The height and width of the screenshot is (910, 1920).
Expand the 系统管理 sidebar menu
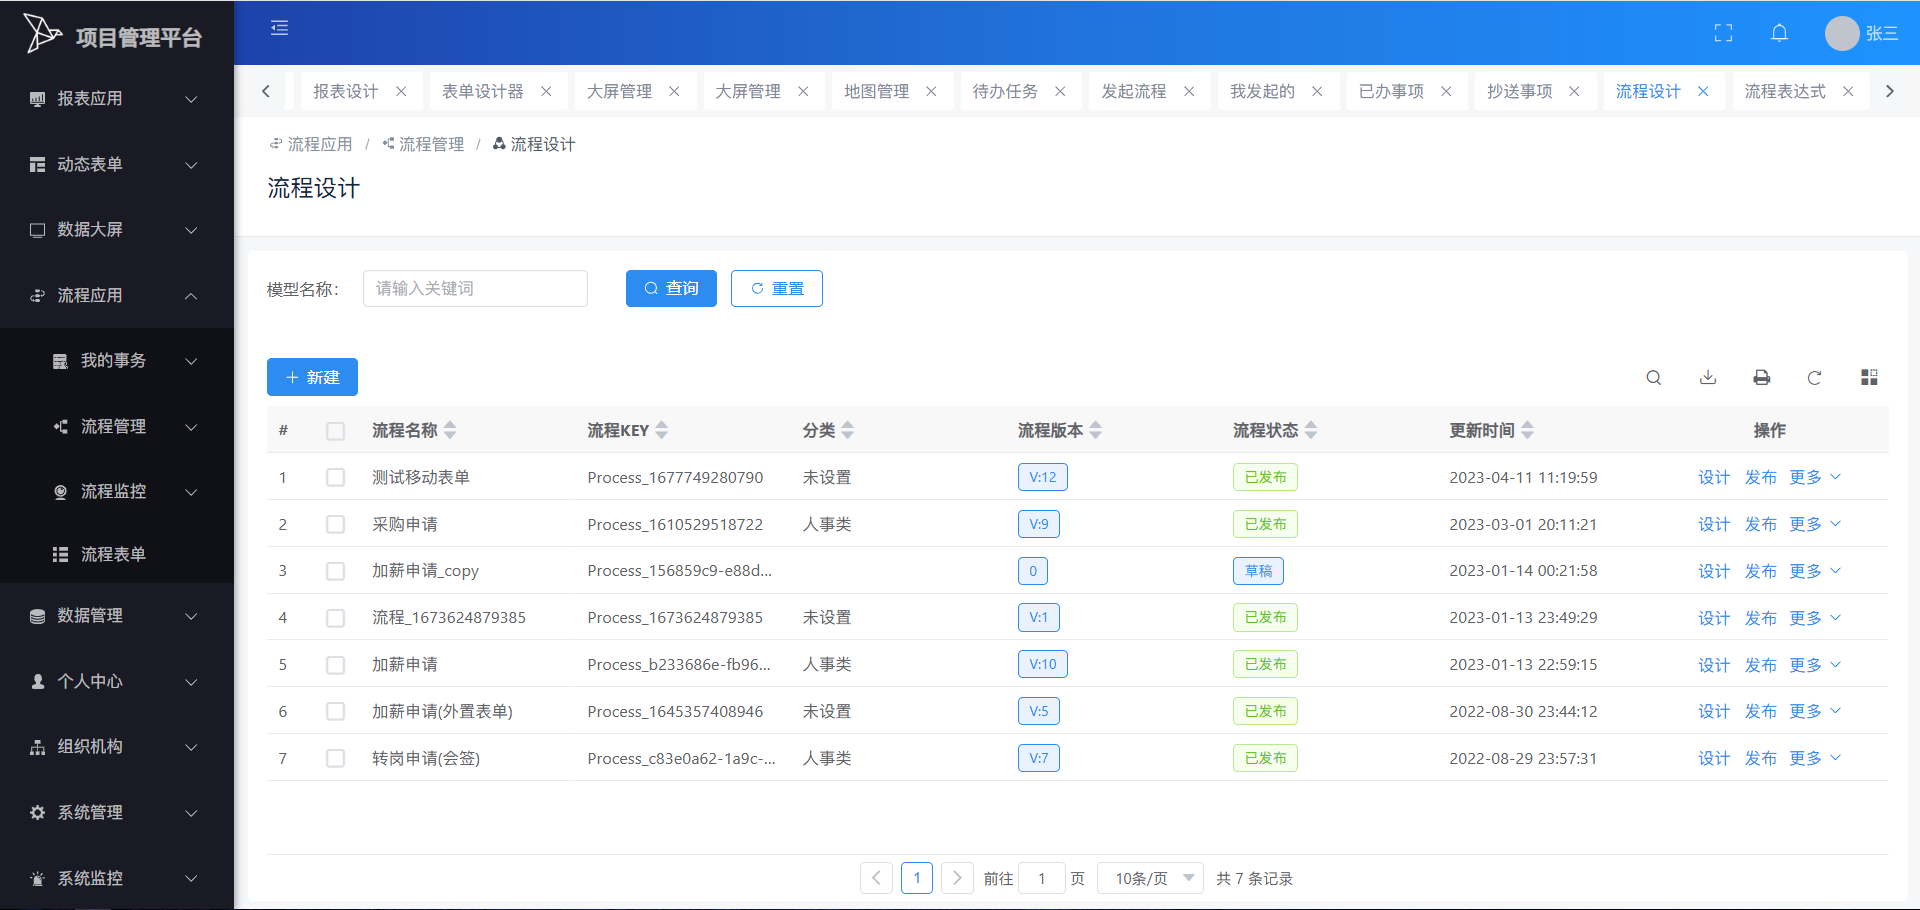(x=117, y=813)
